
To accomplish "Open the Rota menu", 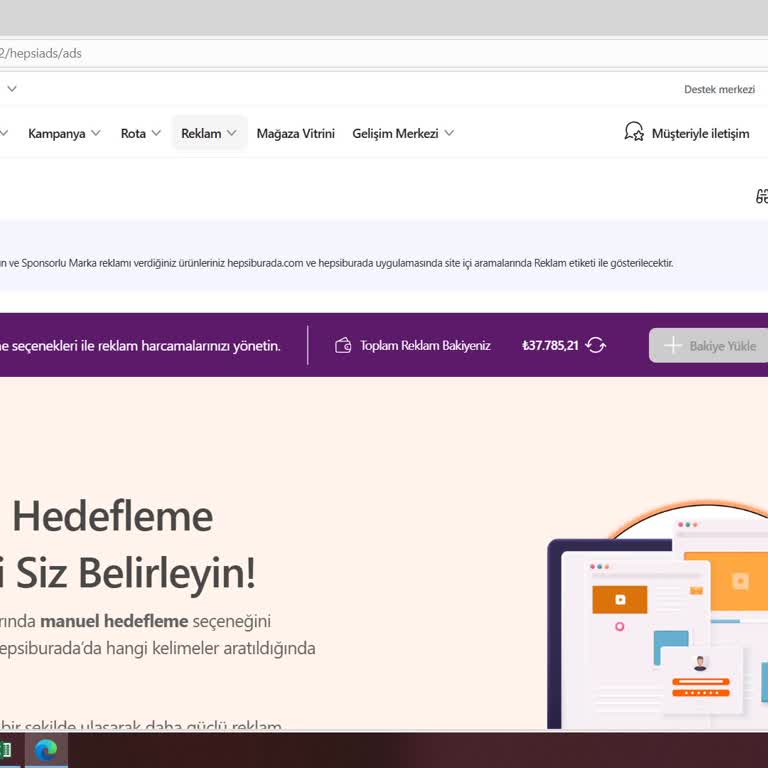I will [141, 133].
